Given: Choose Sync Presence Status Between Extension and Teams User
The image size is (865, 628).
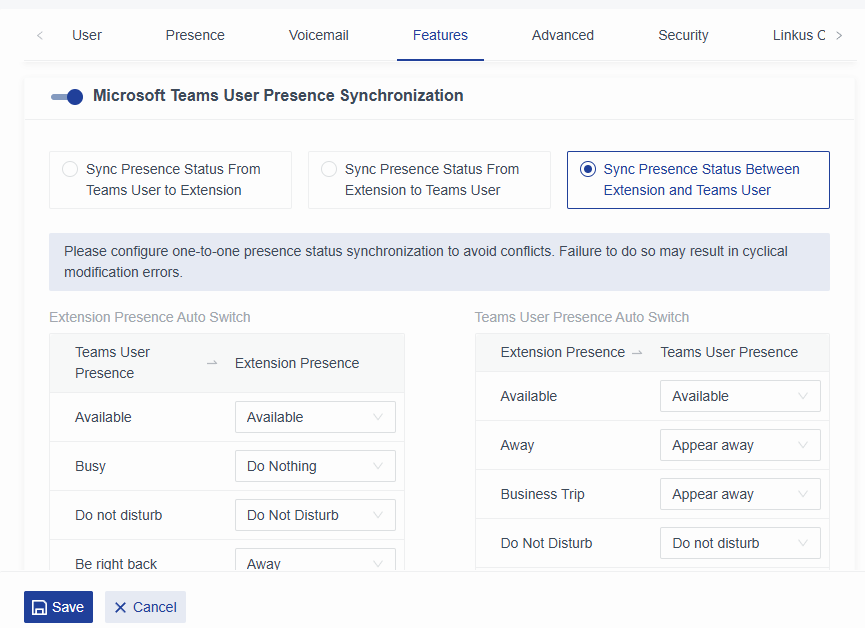Looking at the screenshot, I should pyautogui.click(x=588, y=170).
